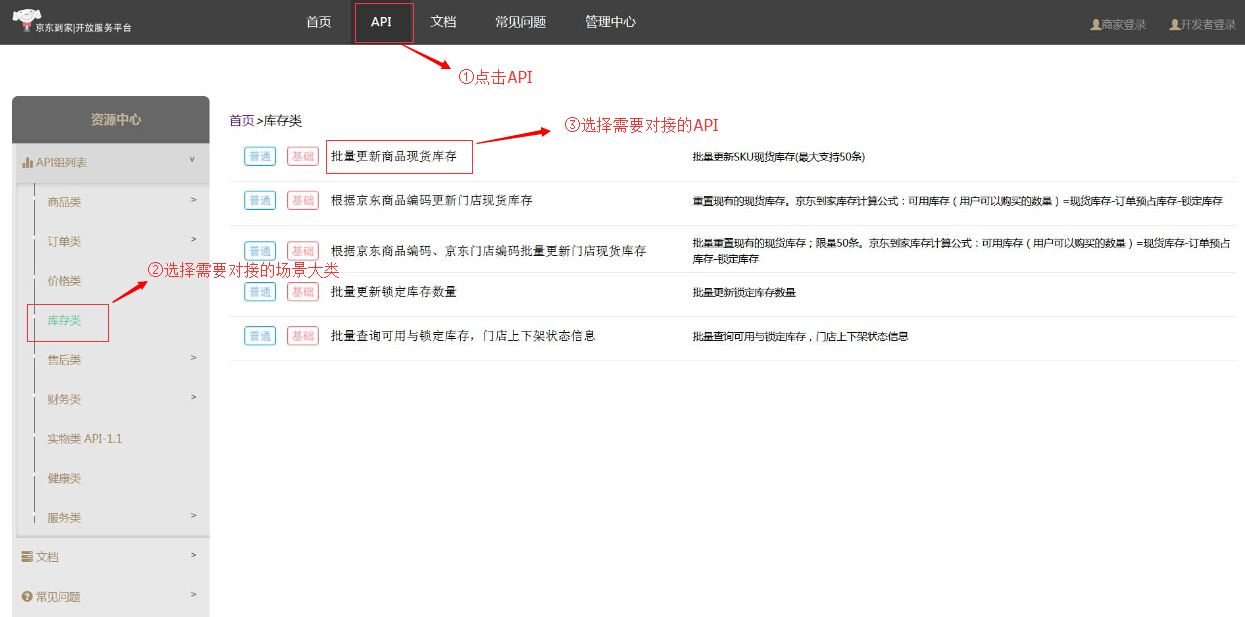Select 实物类 API-1.1 in the sidebar
1245x617 pixels.
coord(85,439)
